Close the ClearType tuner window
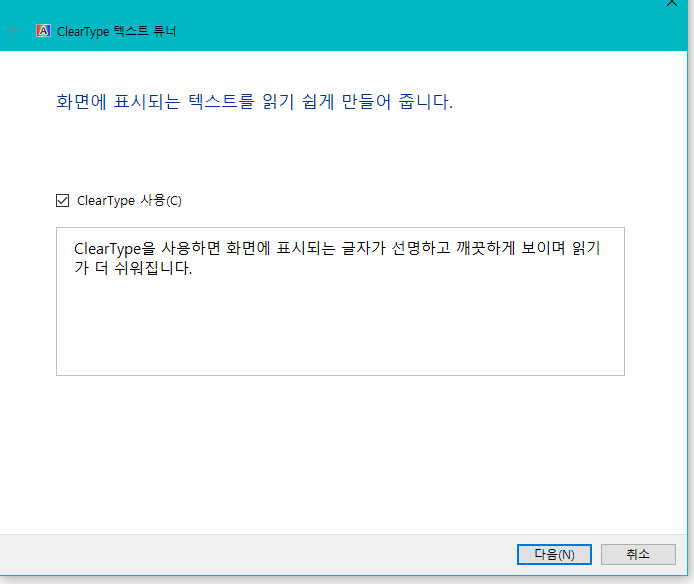 point(672,3)
